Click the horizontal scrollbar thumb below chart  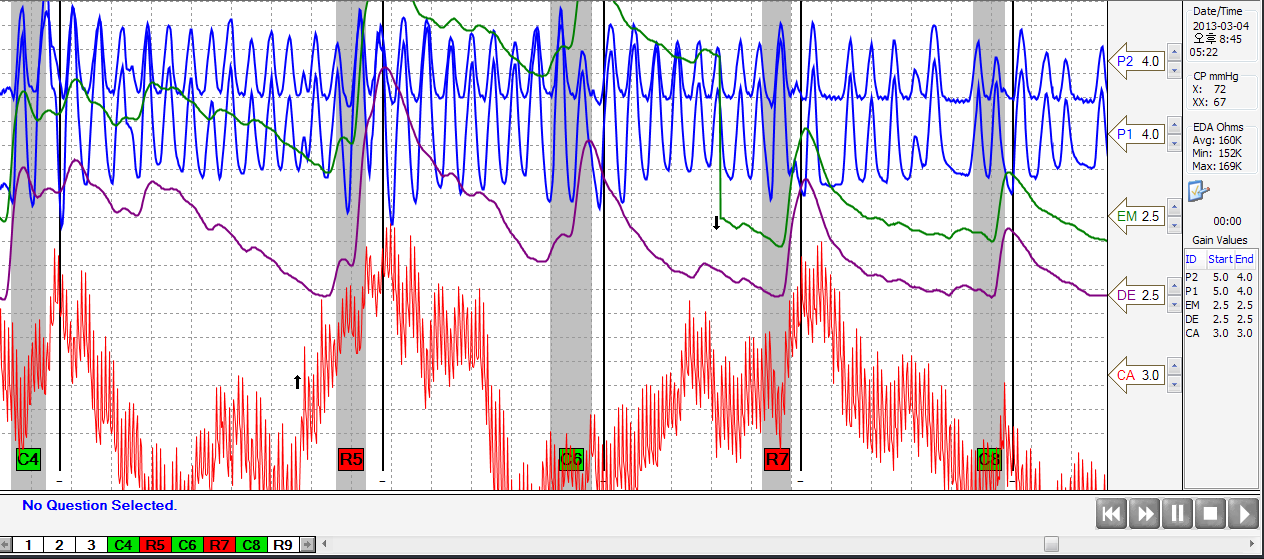pos(1051,545)
